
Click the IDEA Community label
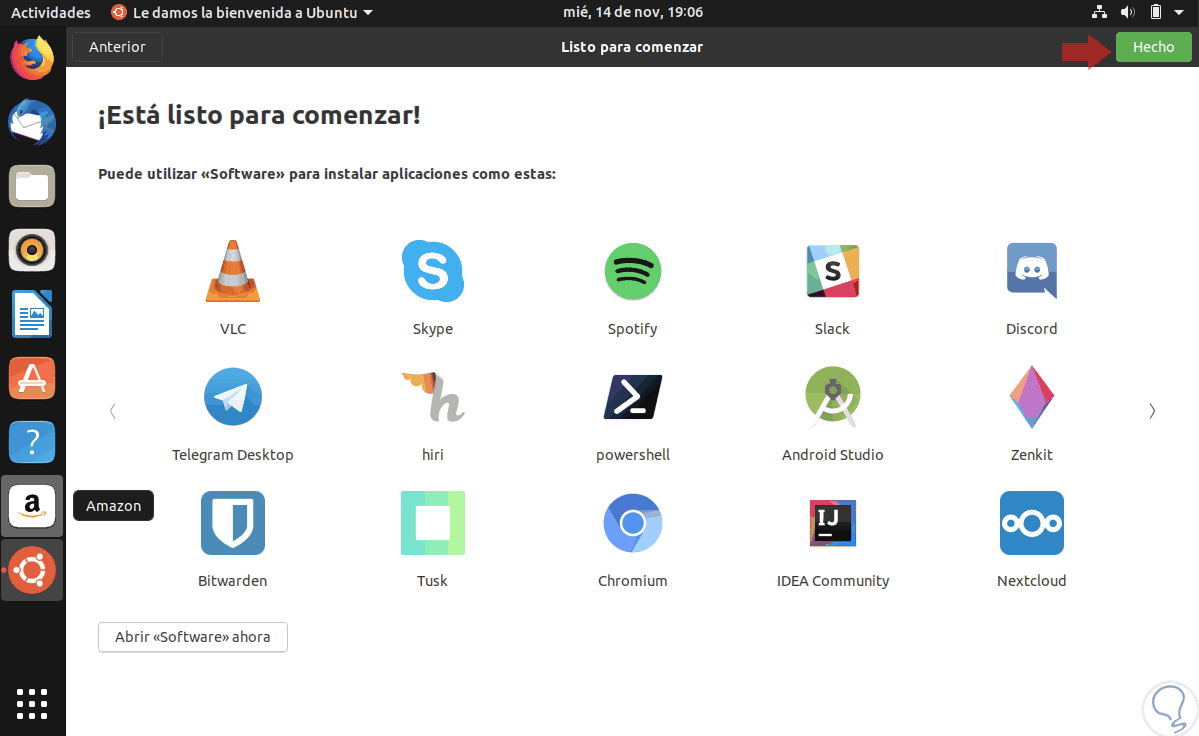pos(833,581)
